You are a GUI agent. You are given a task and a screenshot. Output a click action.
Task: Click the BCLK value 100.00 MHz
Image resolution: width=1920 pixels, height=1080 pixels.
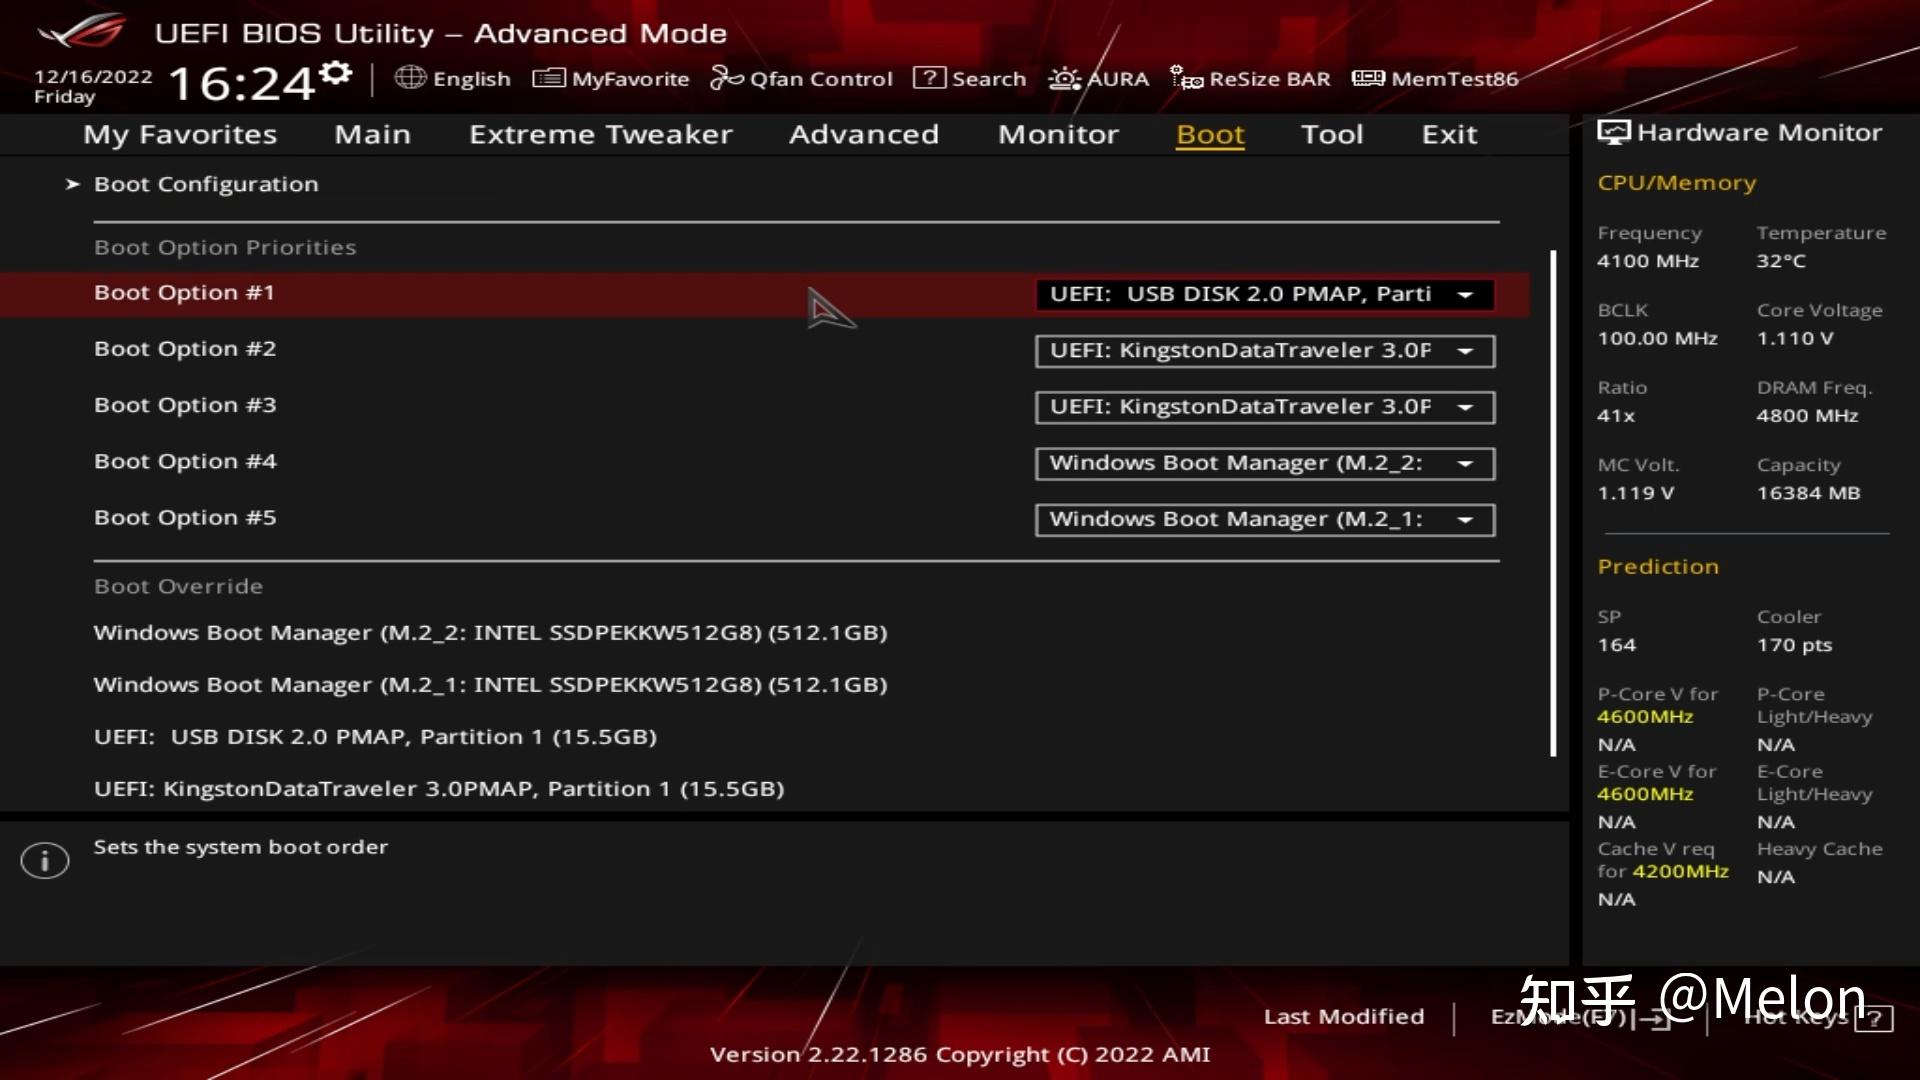coord(1657,339)
